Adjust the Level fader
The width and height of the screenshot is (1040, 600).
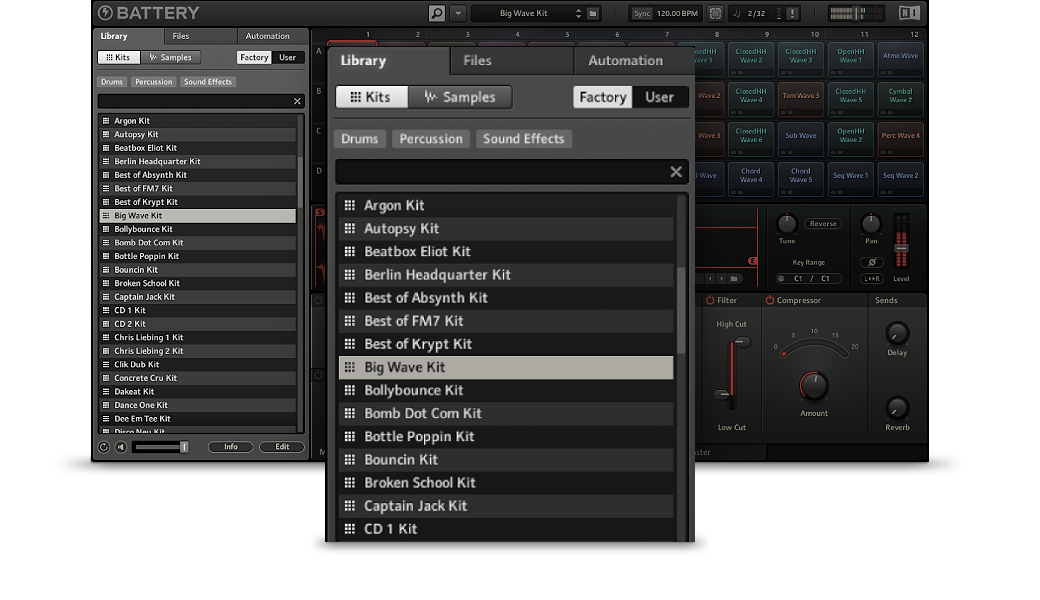coord(901,247)
